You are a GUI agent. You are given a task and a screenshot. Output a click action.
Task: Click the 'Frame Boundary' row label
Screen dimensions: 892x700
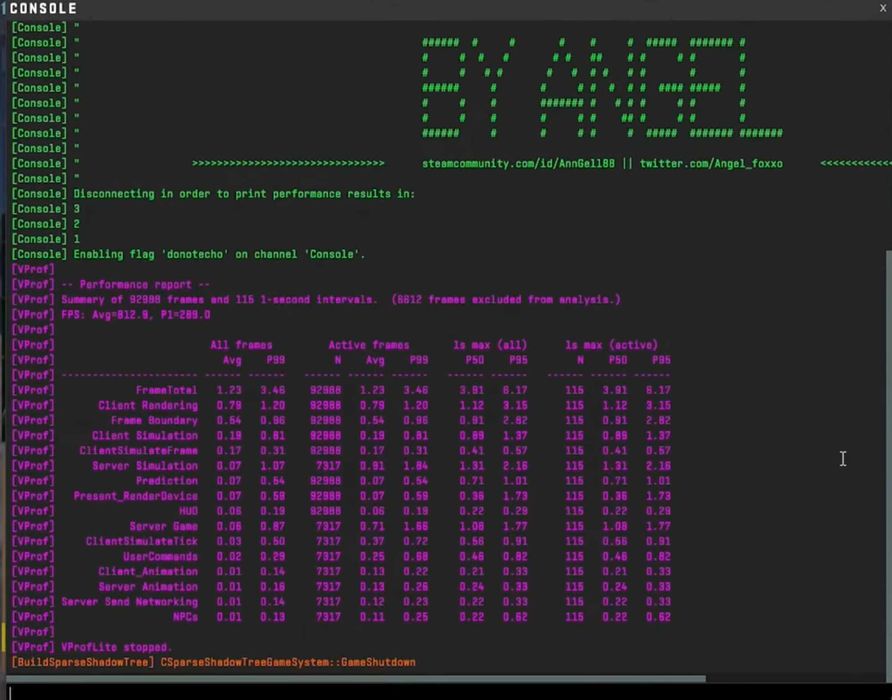pyautogui.click(x=154, y=421)
